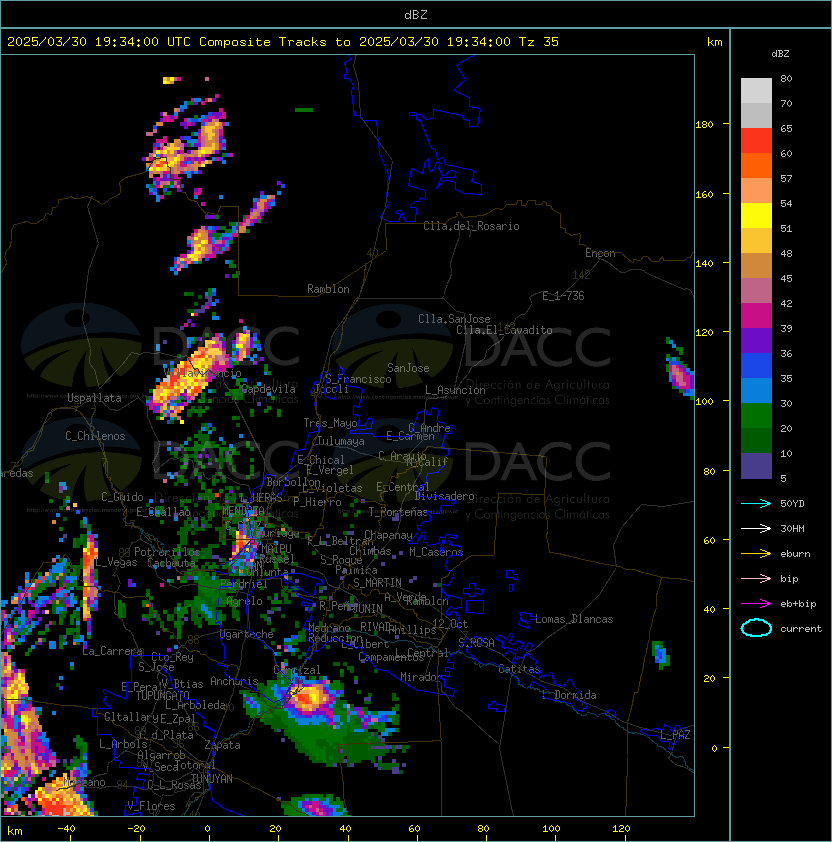Image resolution: width=832 pixels, height=842 pixels.
Task: Click the 'current' legend label
Action: pyautogui.click(x=801, y=629)
